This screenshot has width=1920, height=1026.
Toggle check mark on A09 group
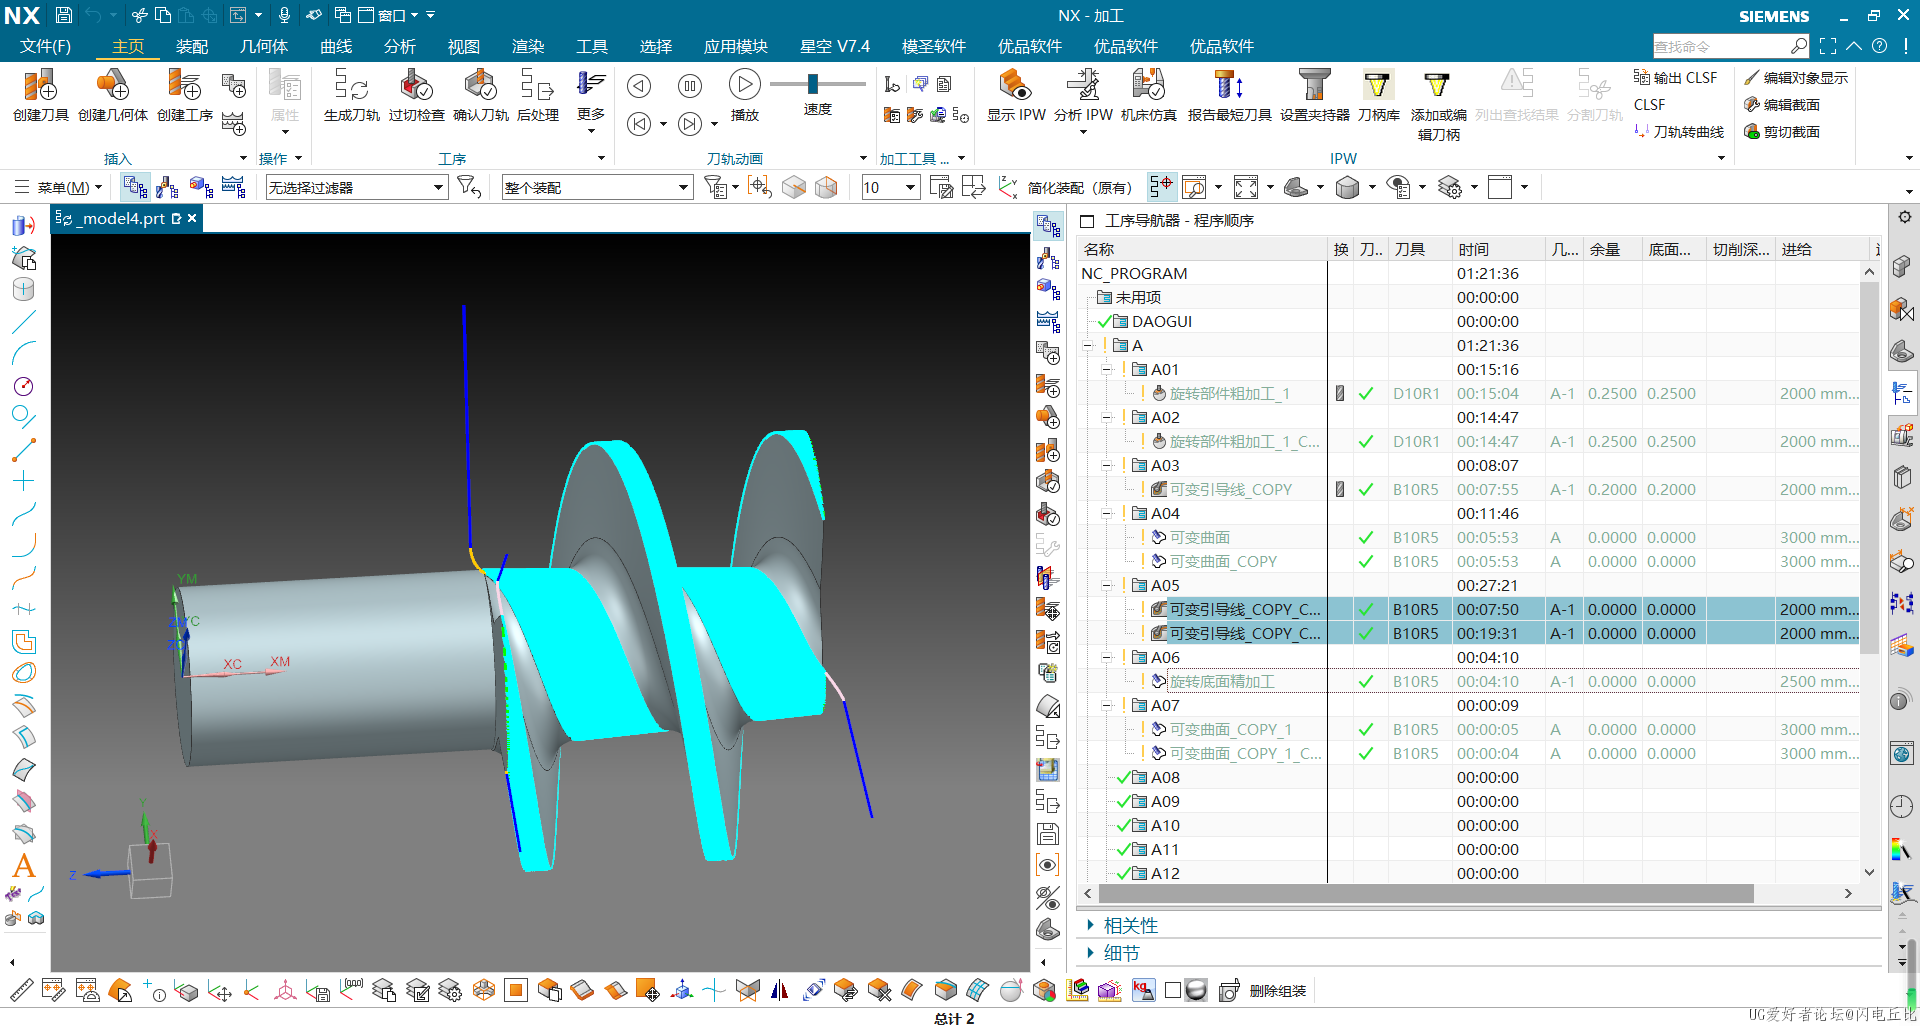1124,802
